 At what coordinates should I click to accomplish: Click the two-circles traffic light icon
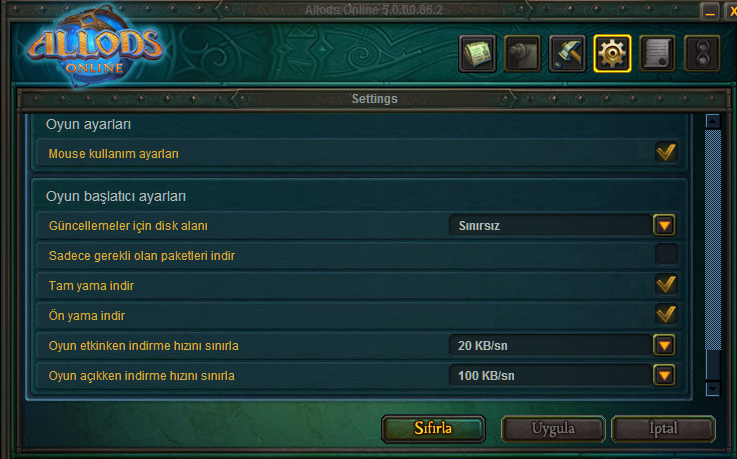(702, 54)
